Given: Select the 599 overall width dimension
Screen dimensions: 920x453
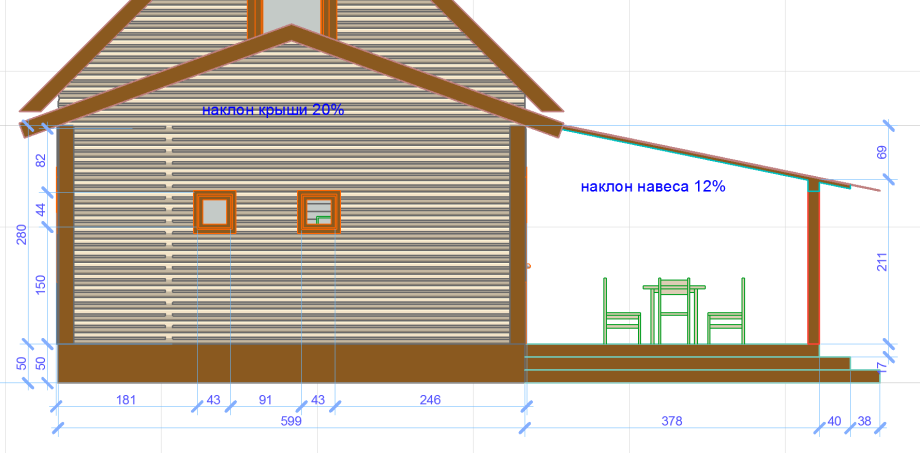Looking at the screenshot, I should 288,422.
